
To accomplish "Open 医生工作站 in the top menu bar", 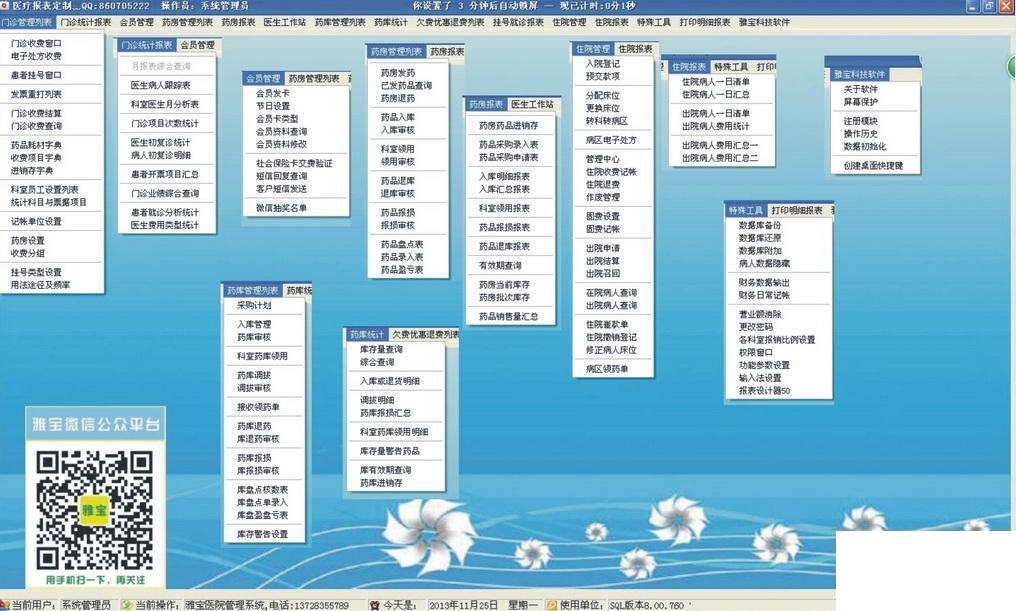I will 284,22.
